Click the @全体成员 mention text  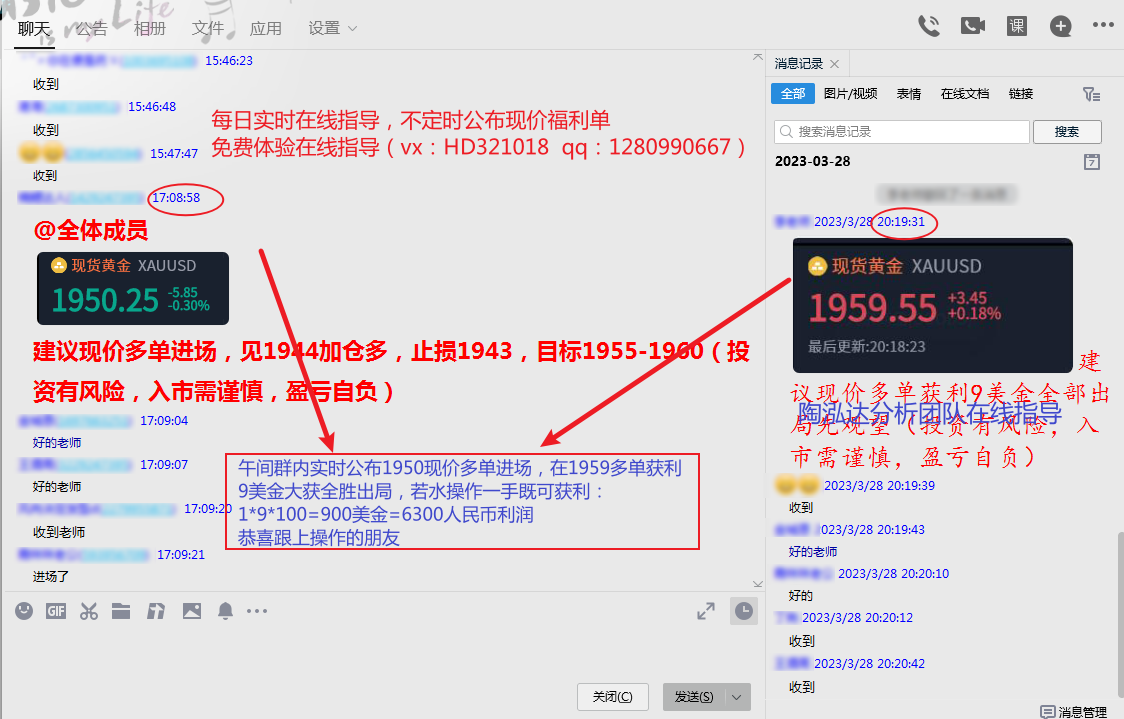coord(90,231)
